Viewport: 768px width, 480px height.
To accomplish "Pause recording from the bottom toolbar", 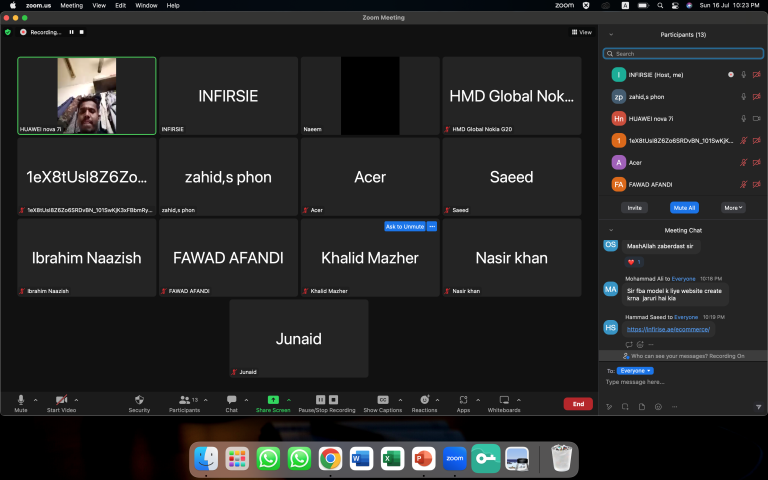I will coord(320,400).
